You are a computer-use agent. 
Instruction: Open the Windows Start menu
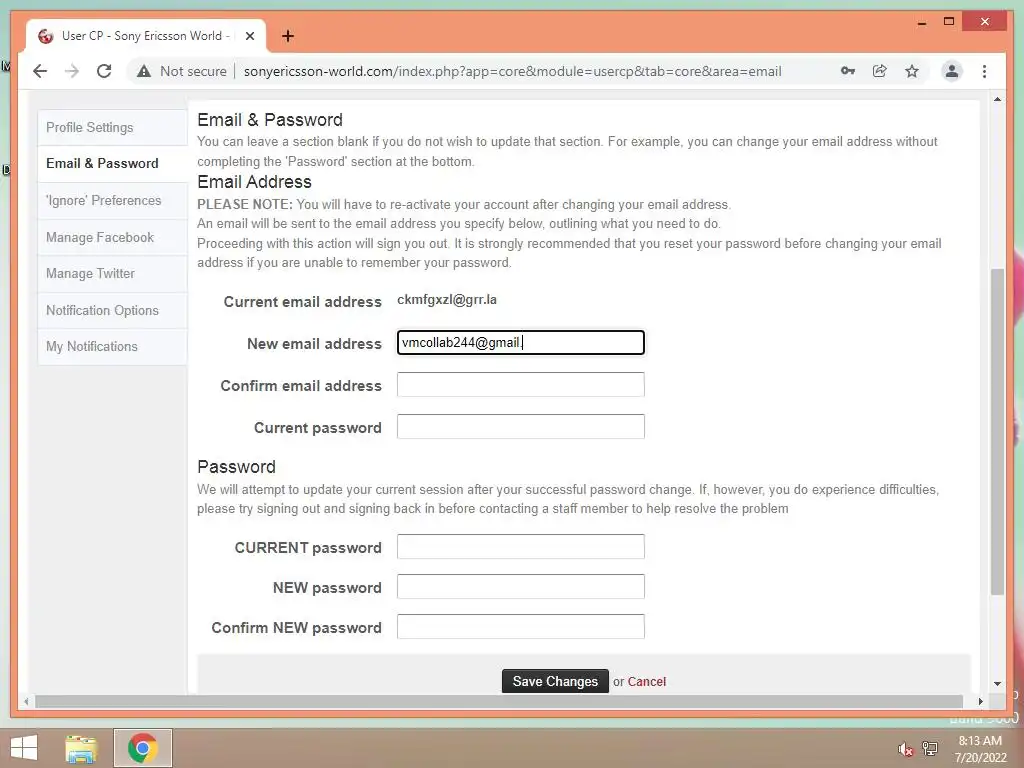24,748
